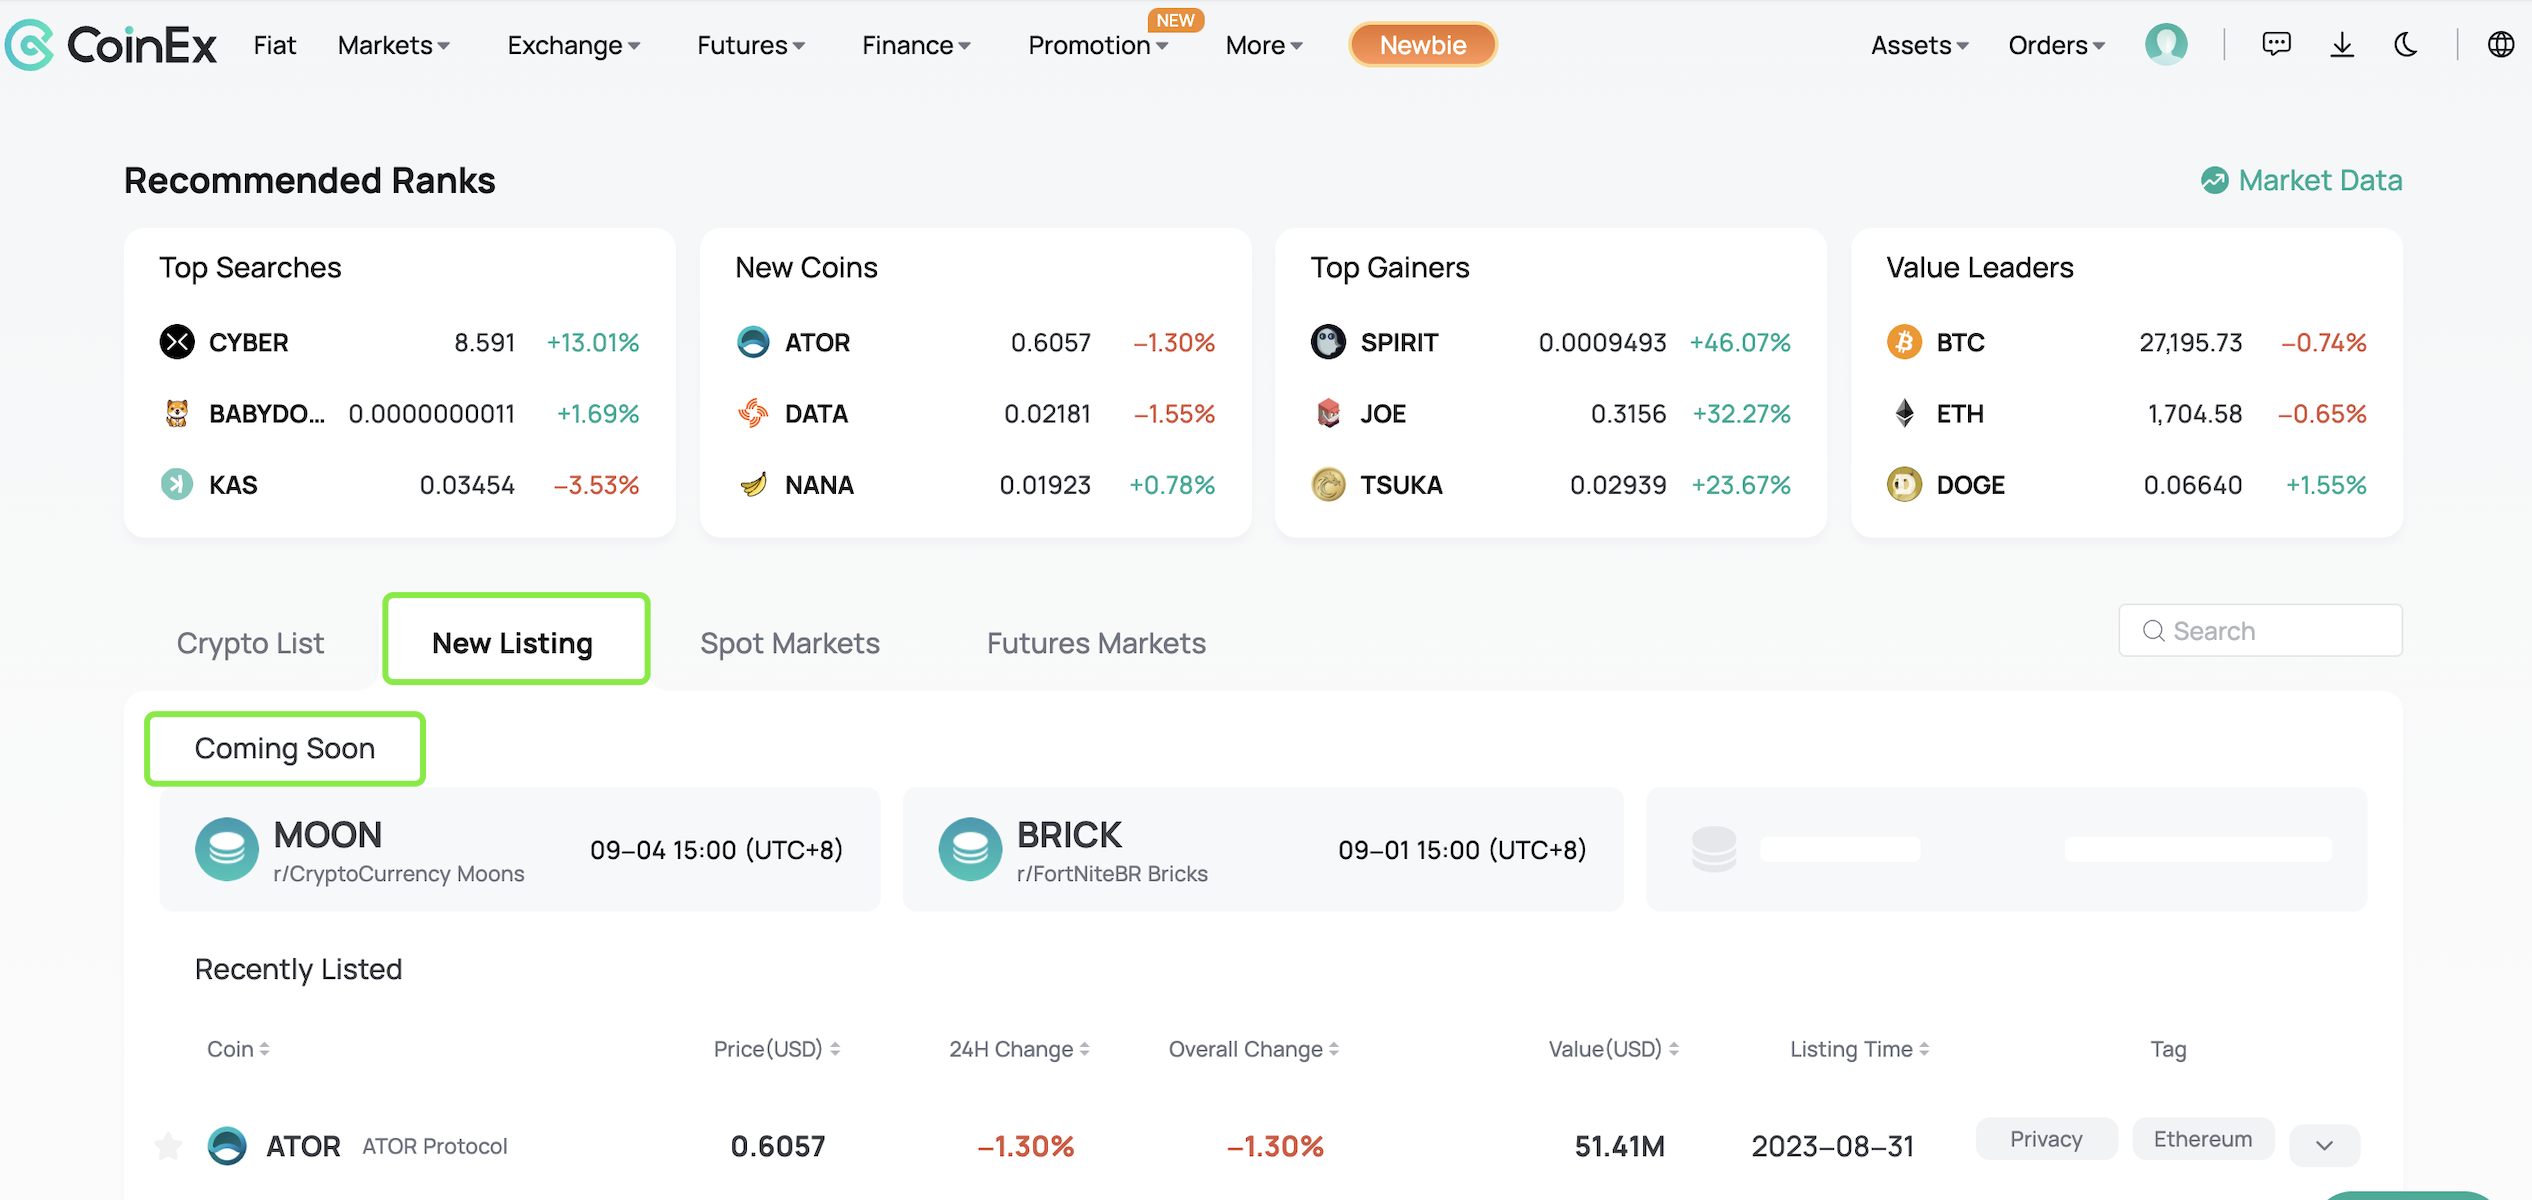This screenshot has height=1200, width=2532.
Task: Open the user profile avatar
Action: [x=2165, y=45]
